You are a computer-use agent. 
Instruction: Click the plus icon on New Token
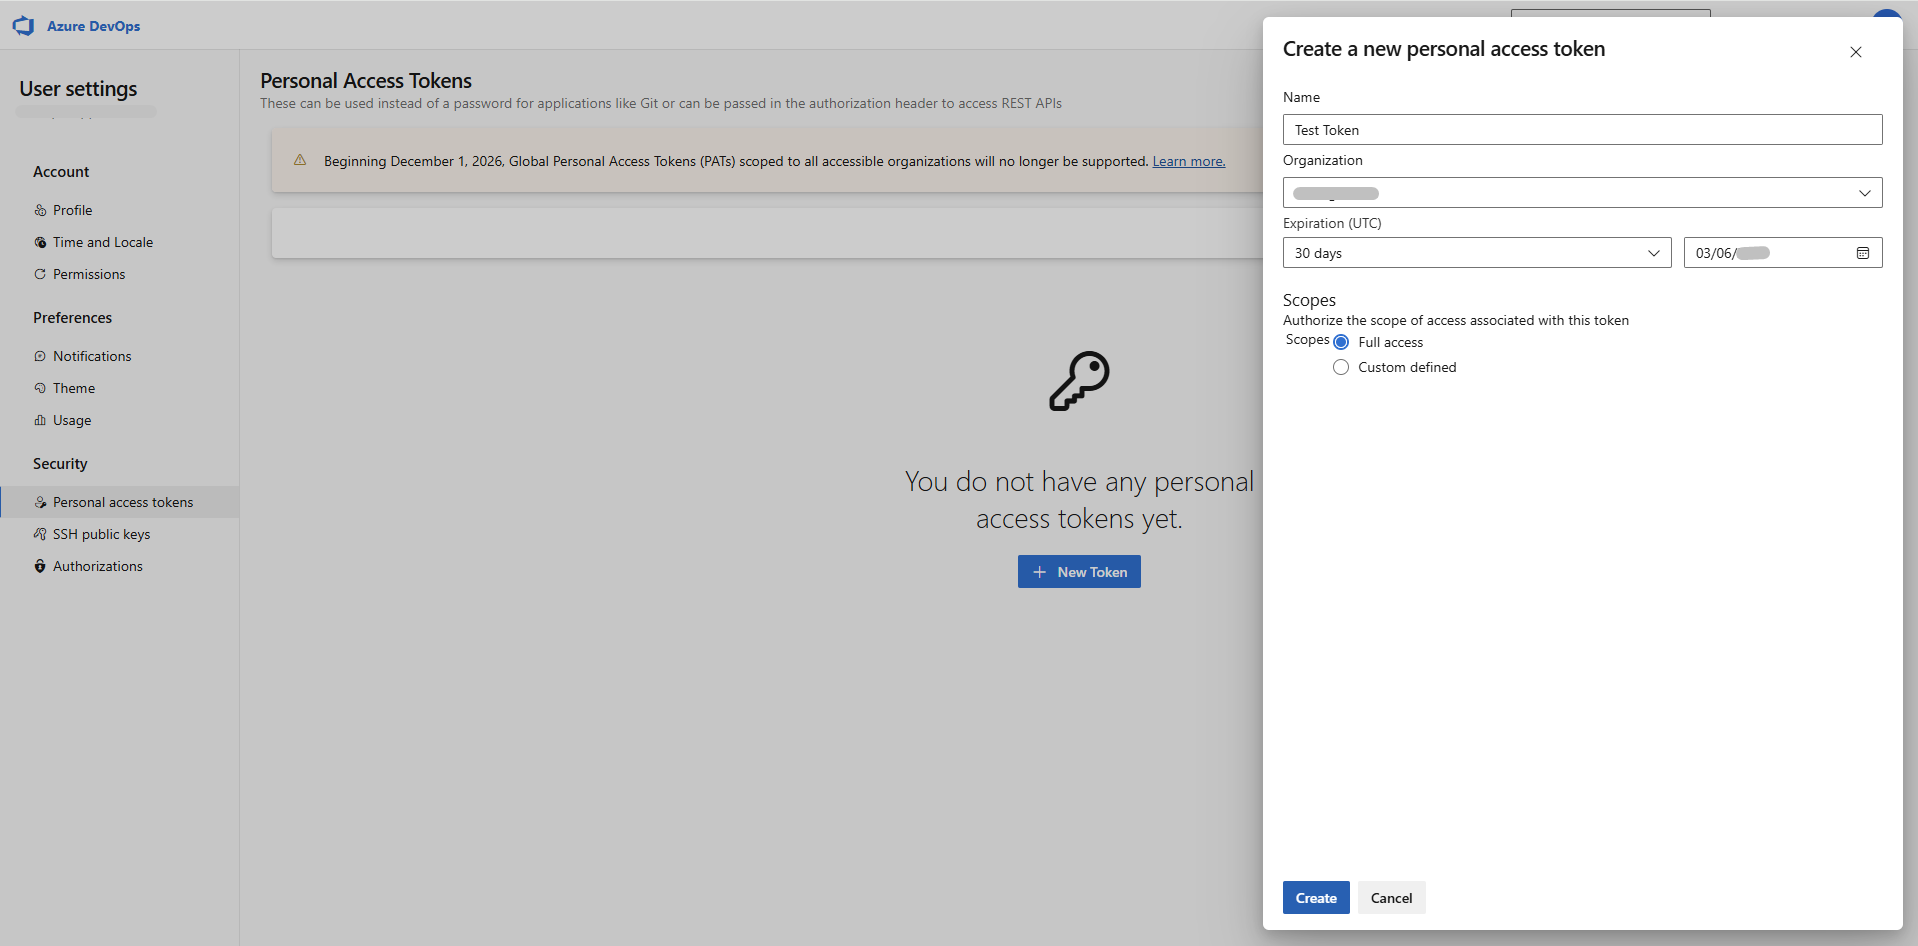point(1039,572)
